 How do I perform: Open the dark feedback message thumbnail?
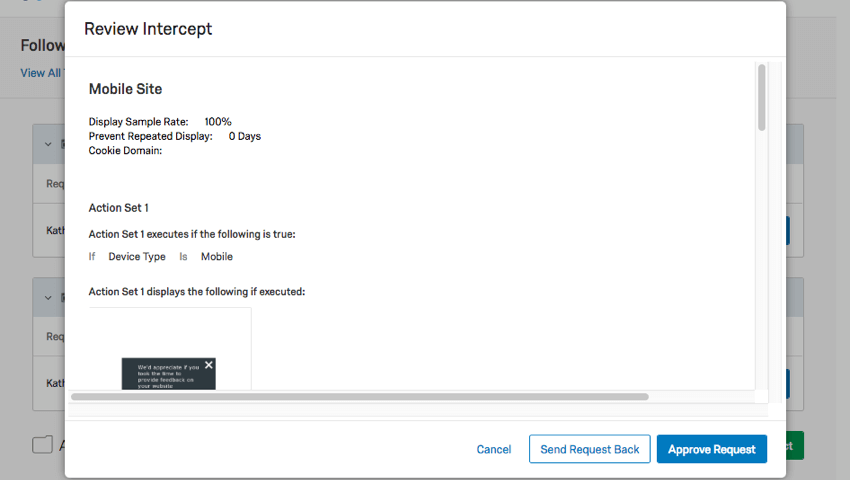click(x=169, y=374)
